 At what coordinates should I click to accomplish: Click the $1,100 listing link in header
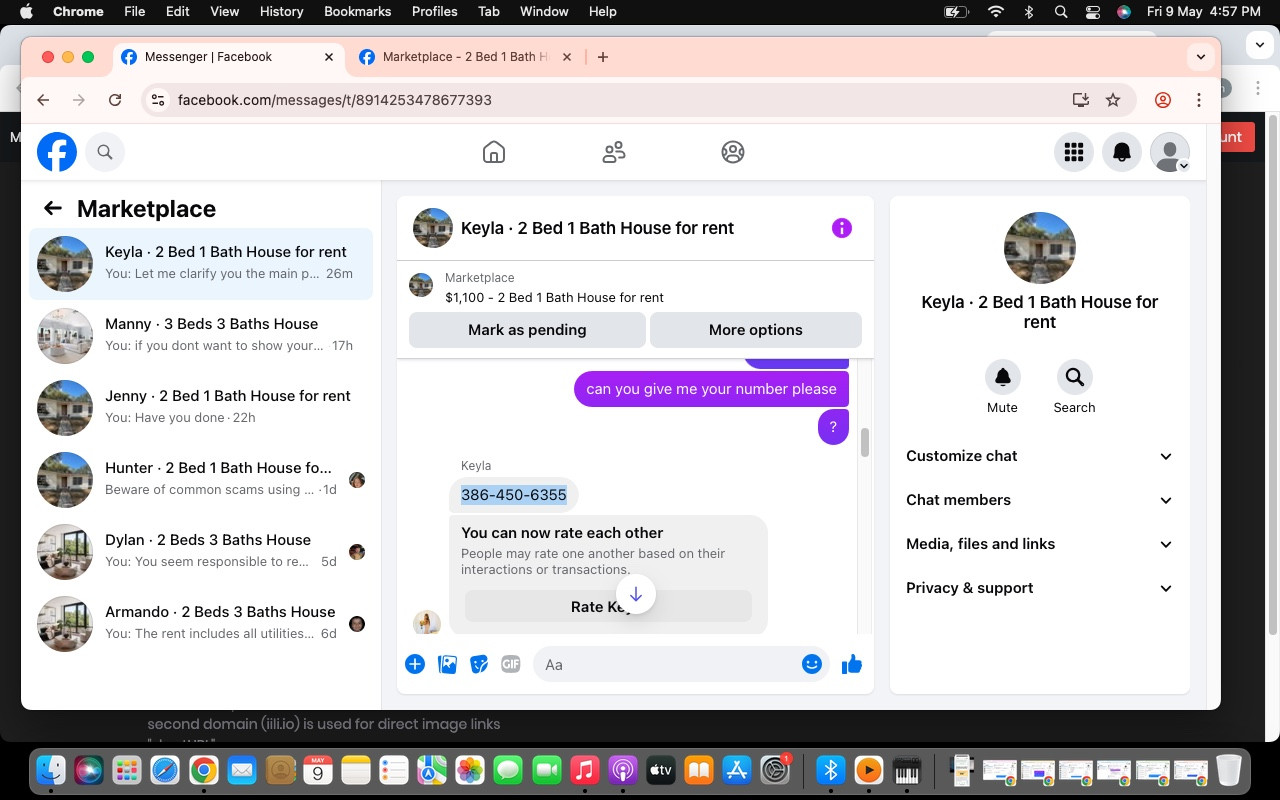[x=554, y=297]
